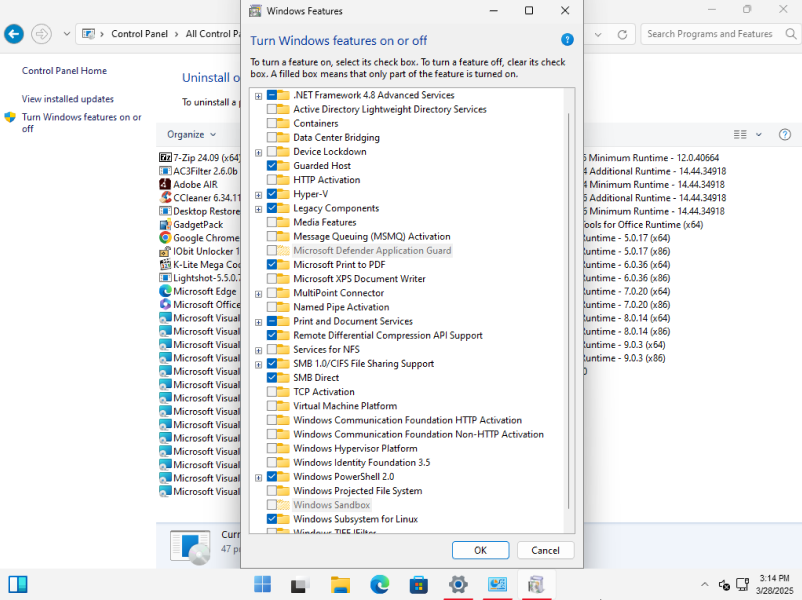
Task: Click the 7-Zip program icon in the list
Action: click(165, 158)
